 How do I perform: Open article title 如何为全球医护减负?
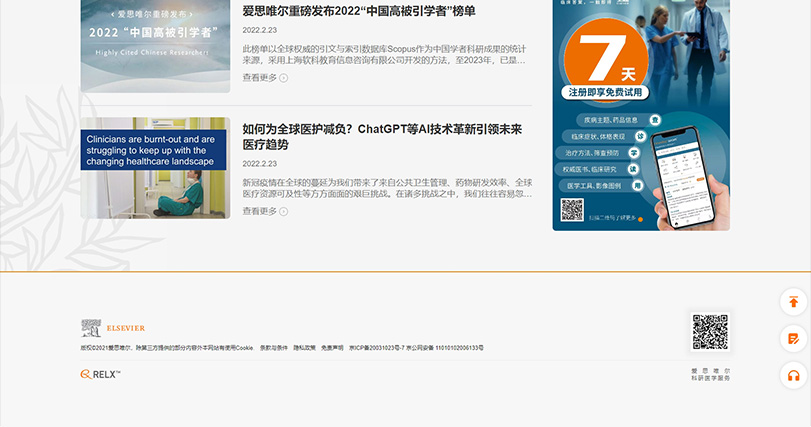pos(382,136)
